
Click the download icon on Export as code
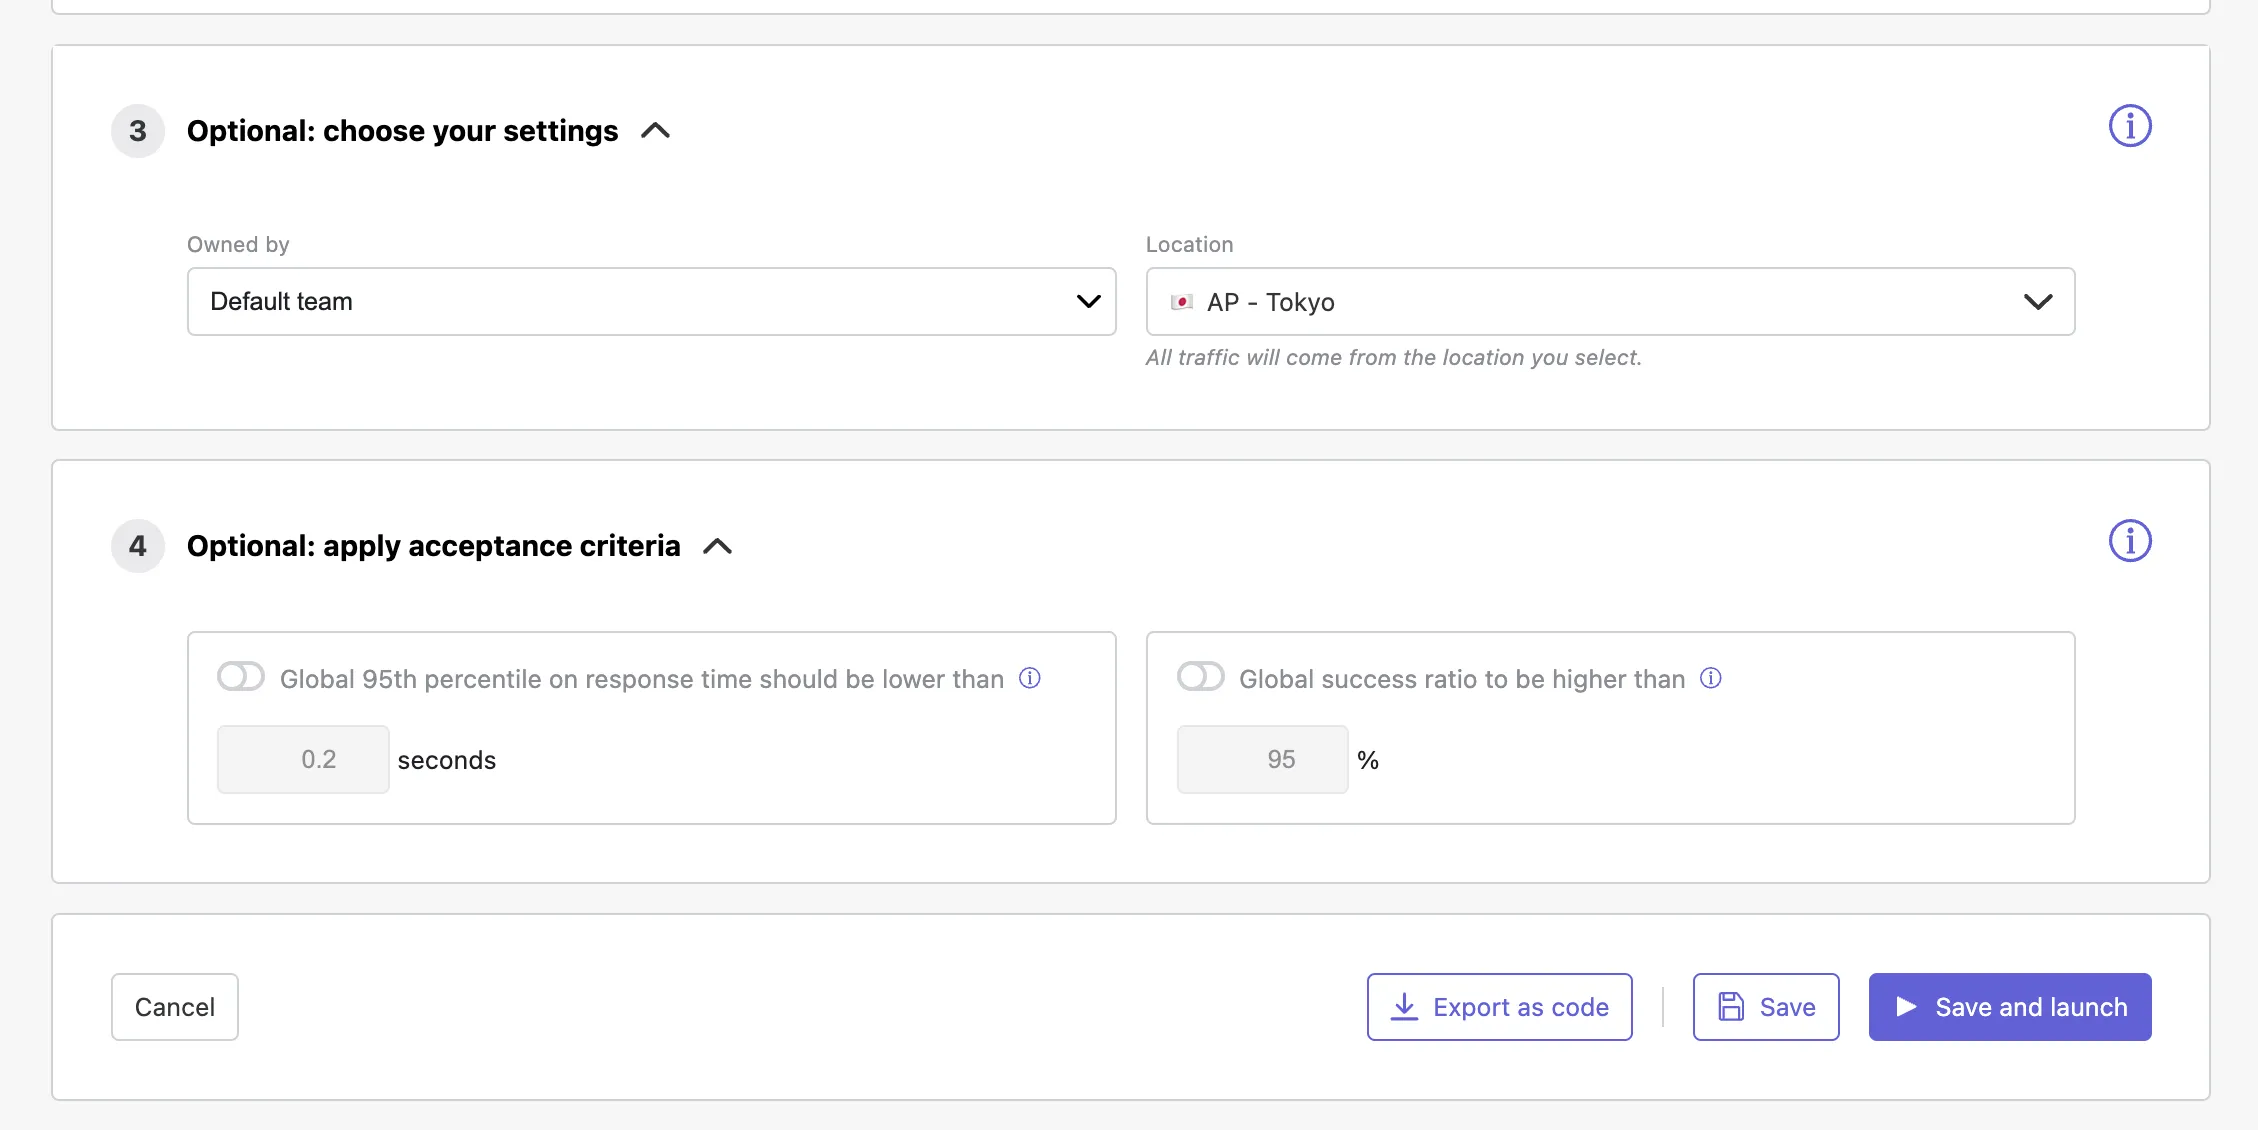pos(1404,1007)
